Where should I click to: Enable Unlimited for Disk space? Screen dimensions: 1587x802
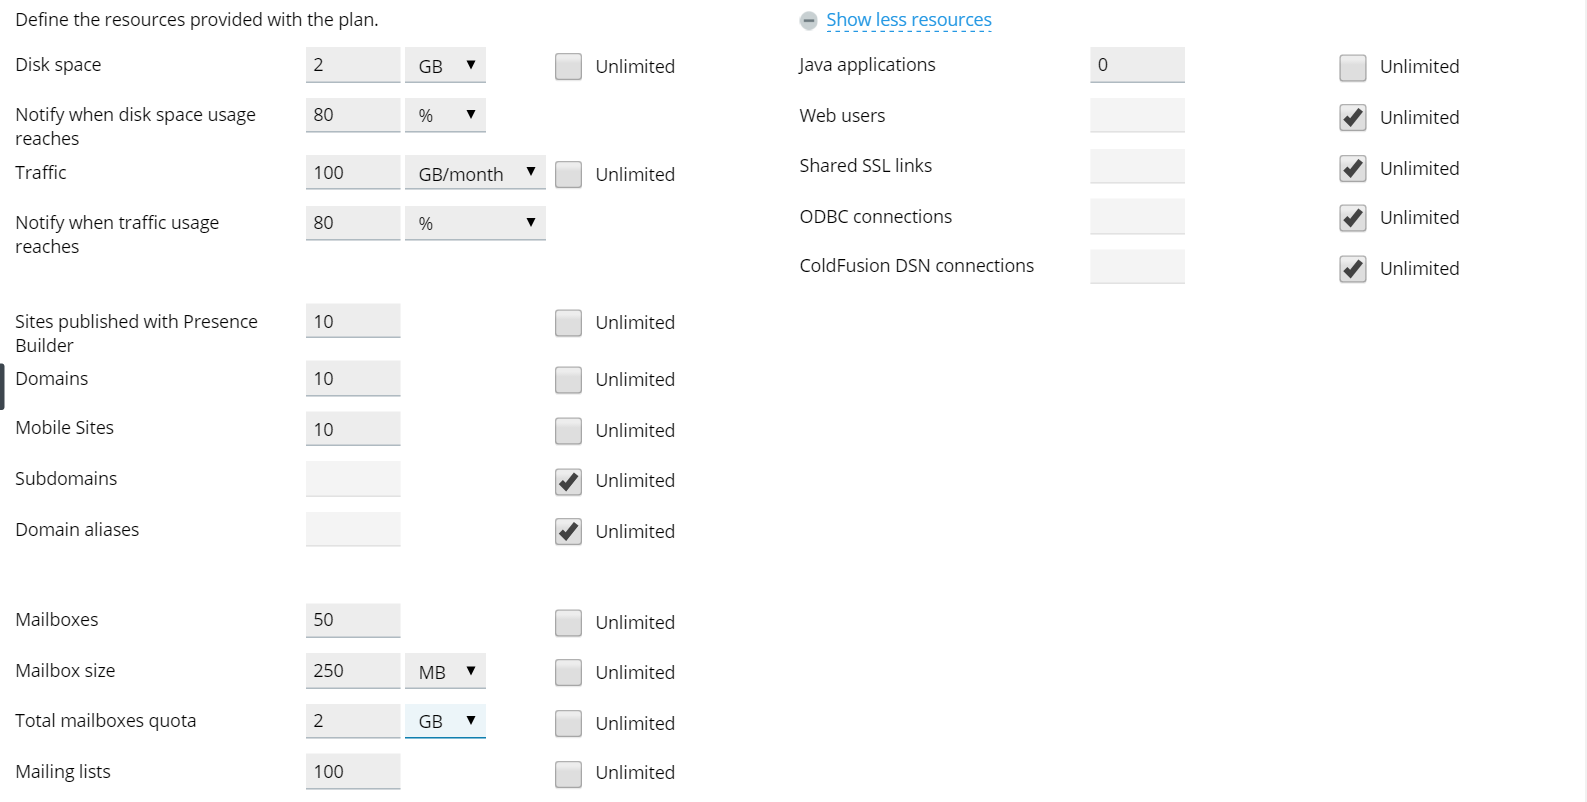[568, 66]
